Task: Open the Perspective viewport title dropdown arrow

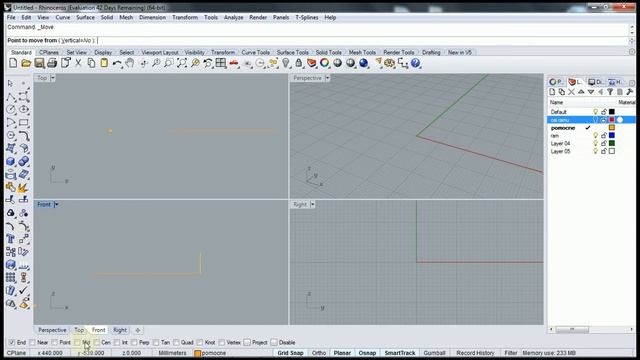Action: (327, 78)
